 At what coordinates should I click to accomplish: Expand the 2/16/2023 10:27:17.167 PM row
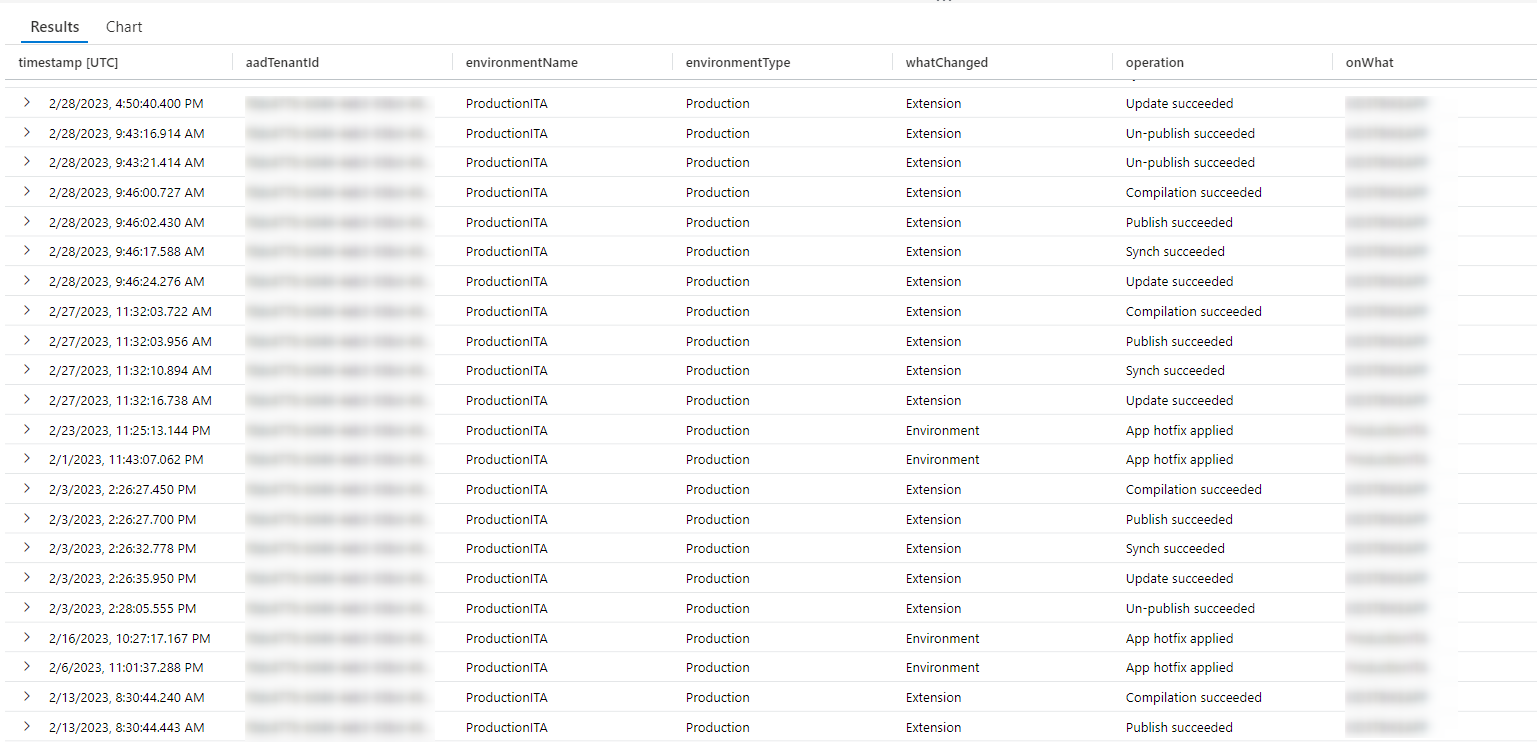27,638
